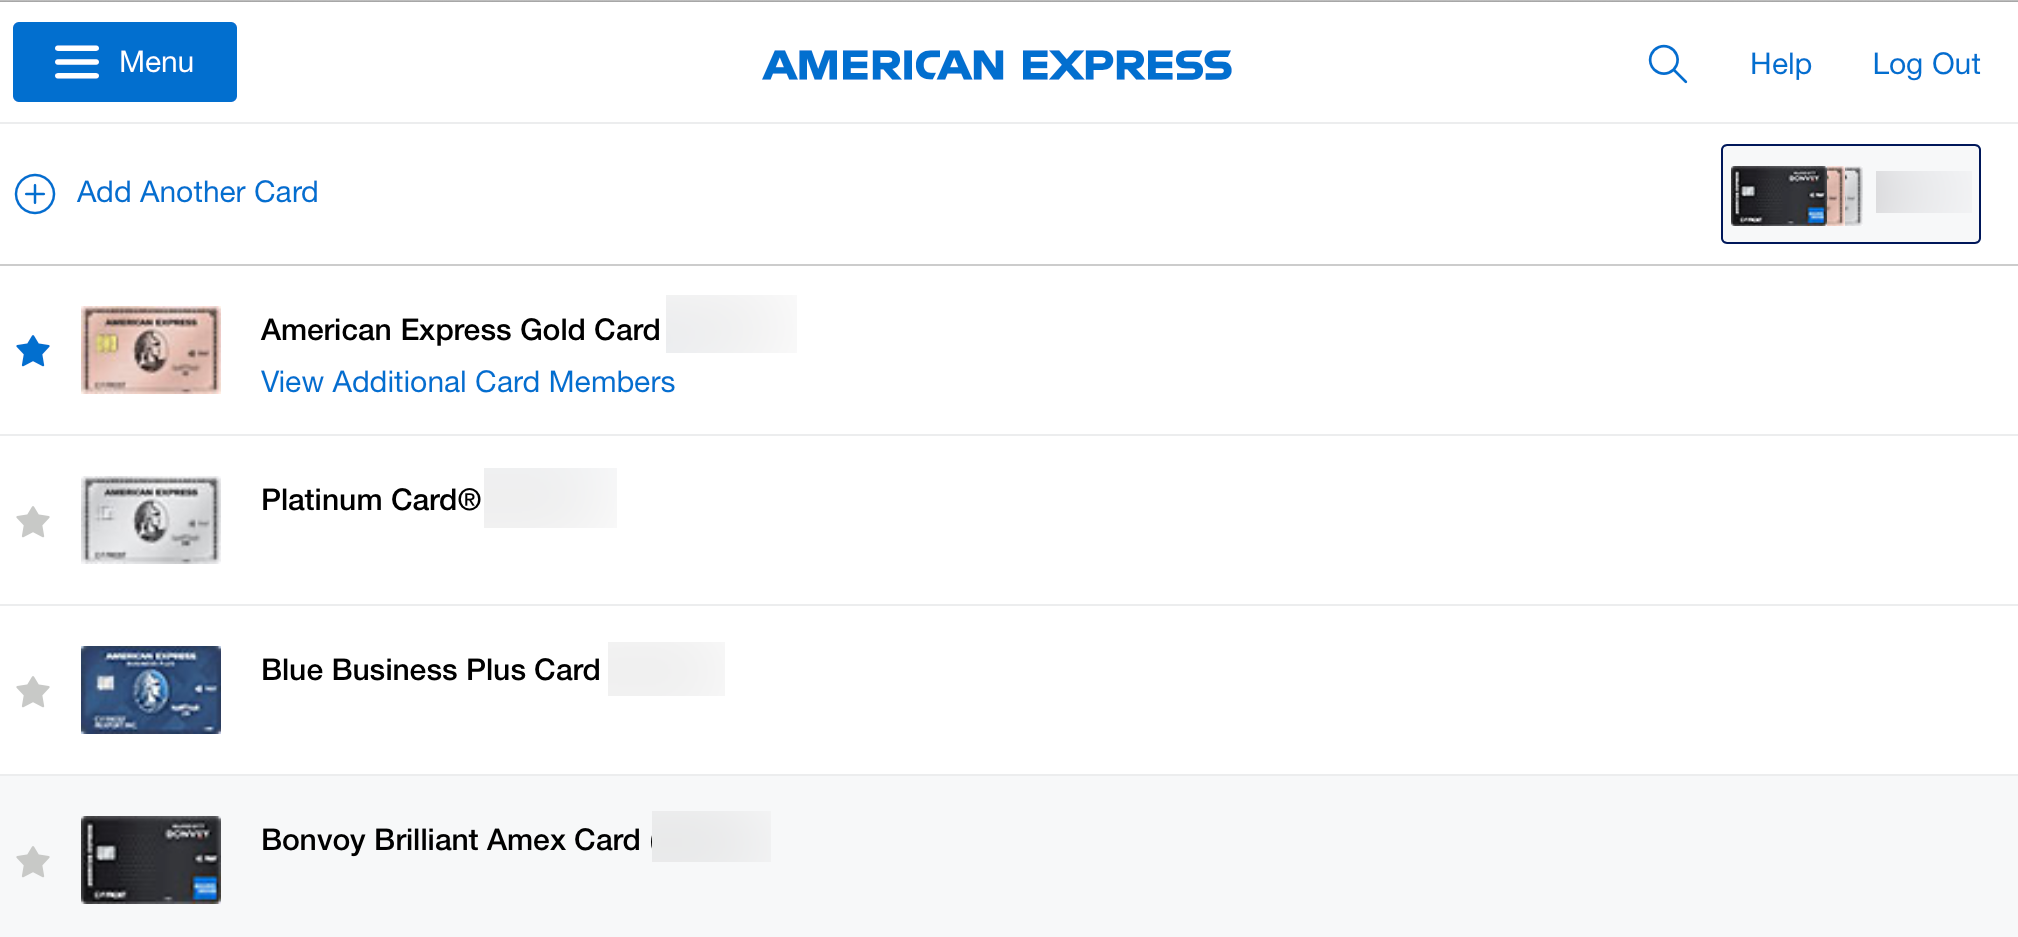
Task: Favorite the Platinum Card using its star
Action: coord(33,521)
